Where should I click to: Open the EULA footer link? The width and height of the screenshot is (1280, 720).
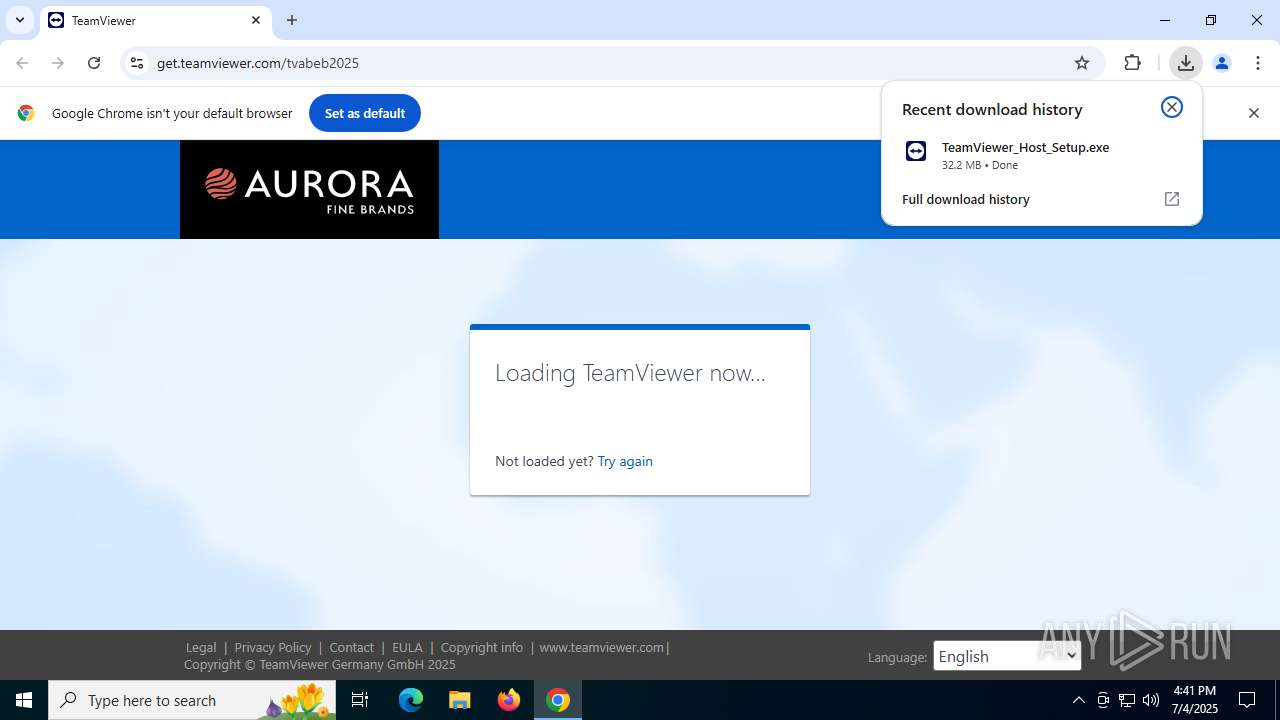point(407,647)
